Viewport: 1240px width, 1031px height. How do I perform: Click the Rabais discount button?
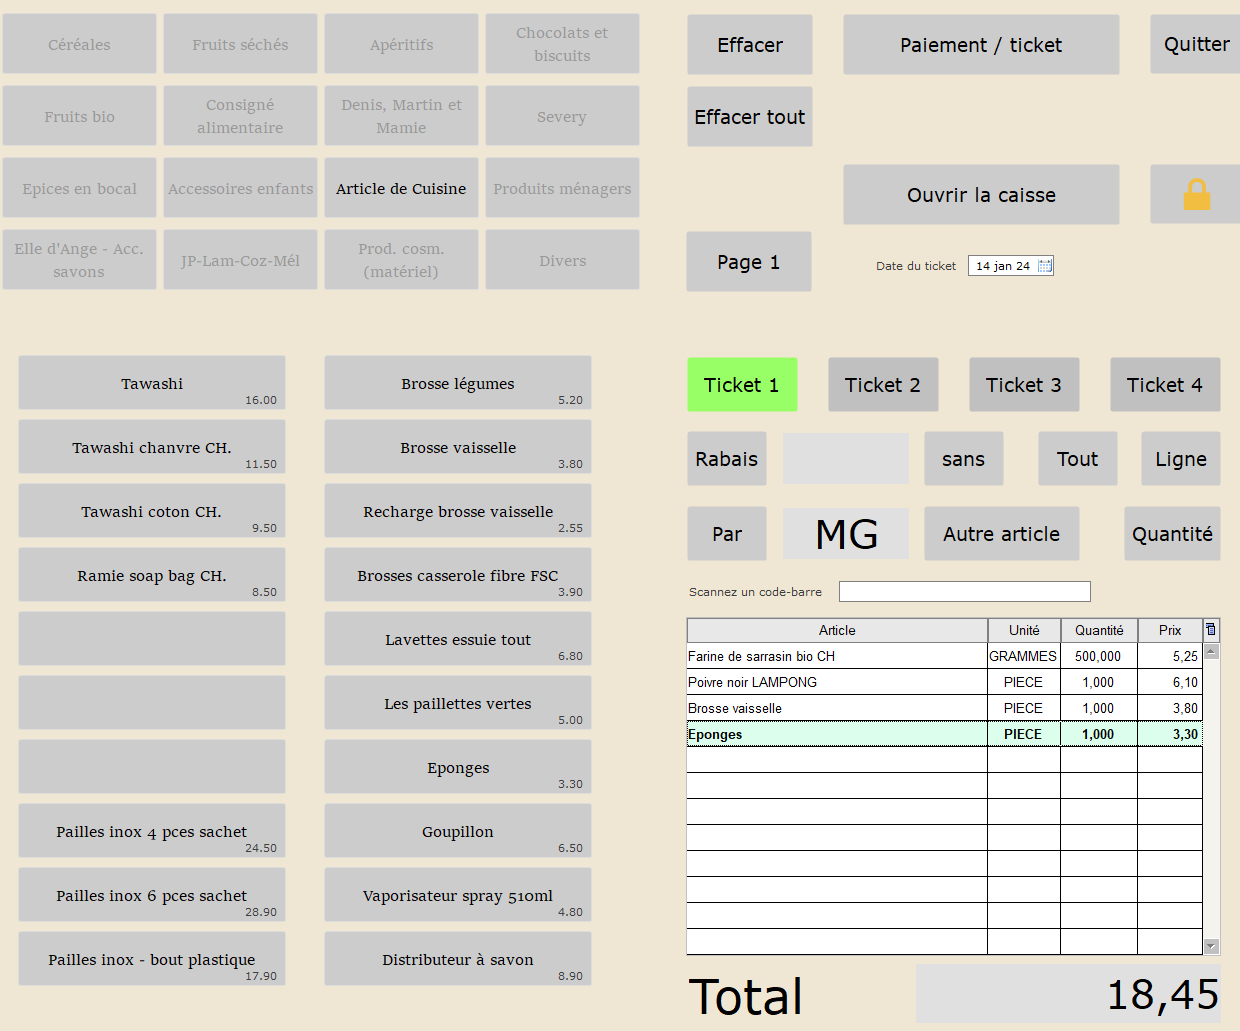[x=727, y=459]
